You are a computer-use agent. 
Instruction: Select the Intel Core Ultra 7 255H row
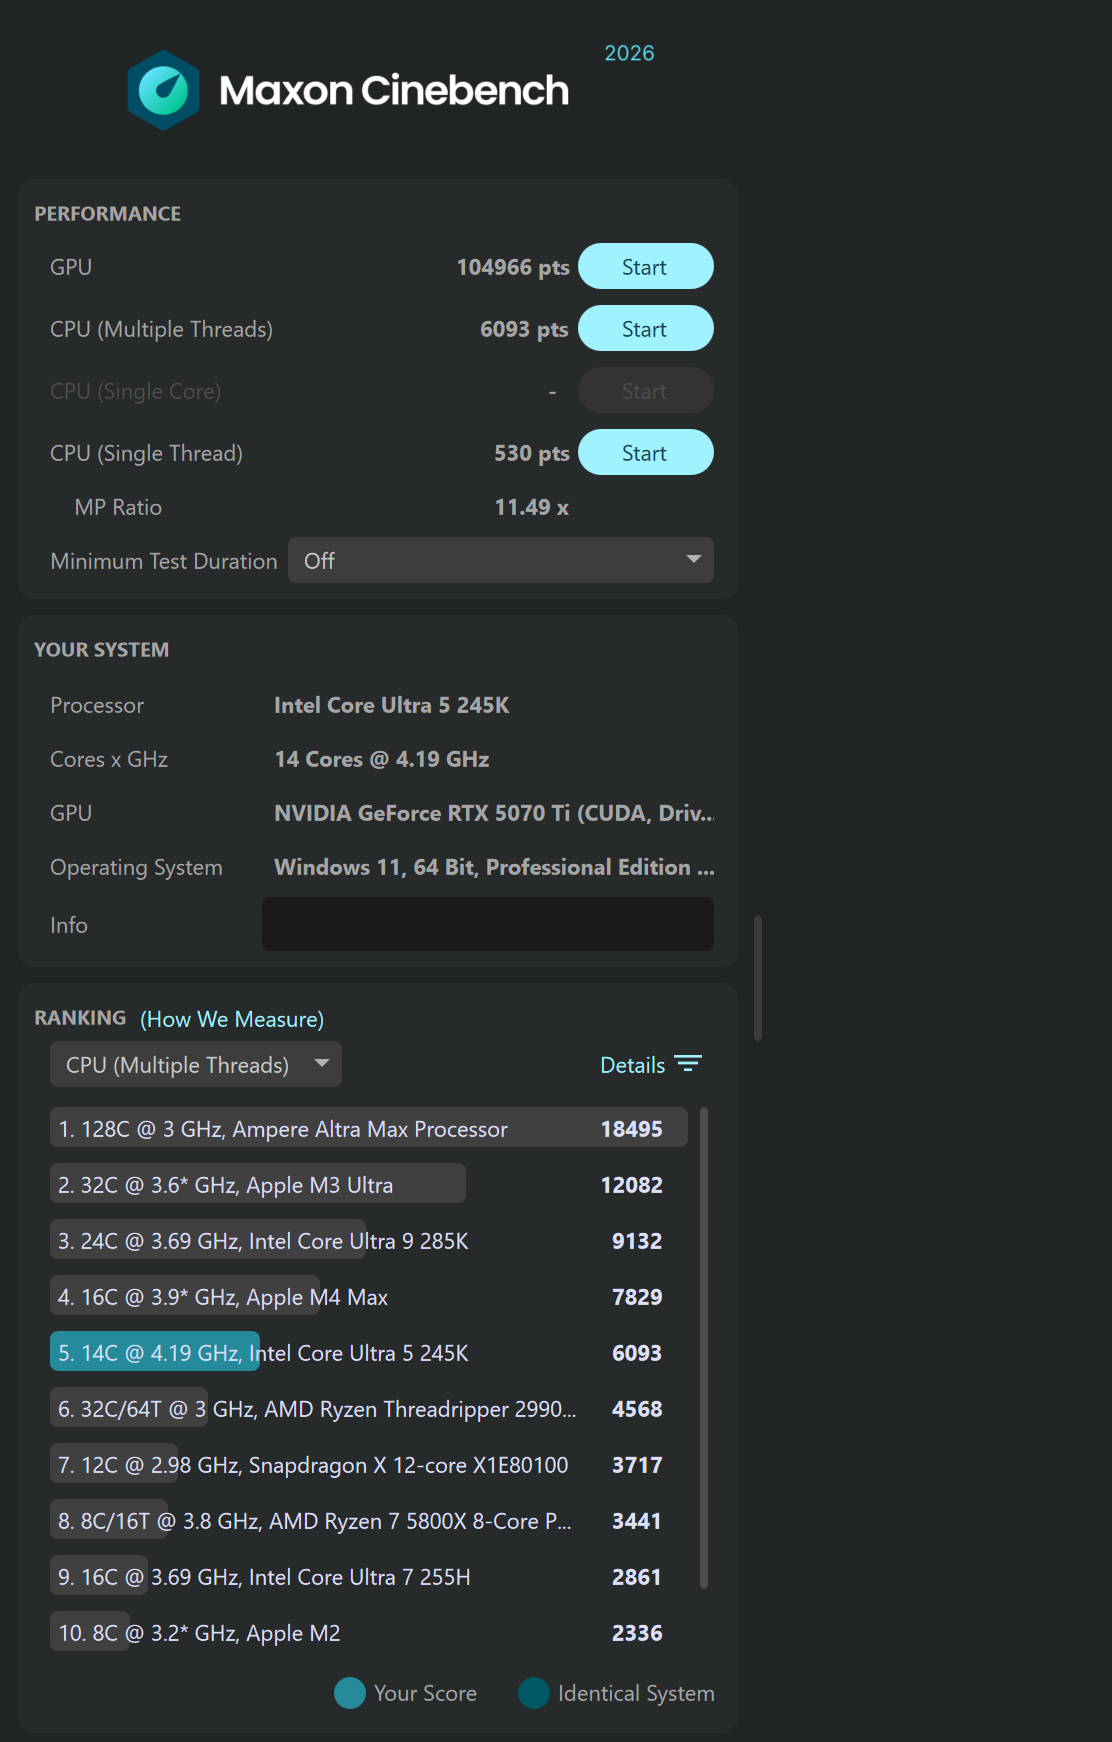point(368,1576)
